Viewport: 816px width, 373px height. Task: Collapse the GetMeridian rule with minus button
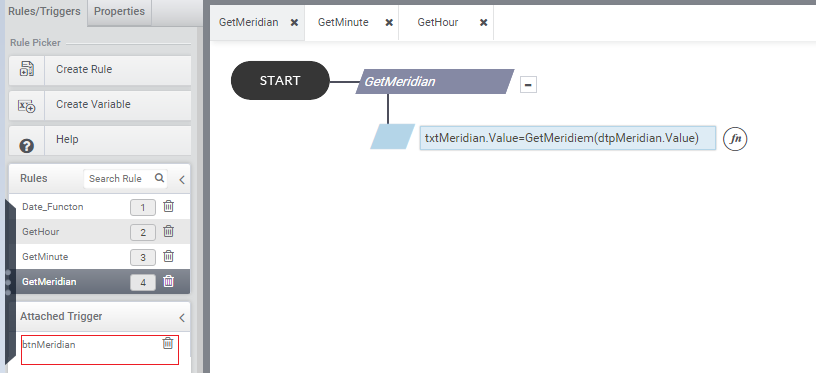[x=528, y=84]
